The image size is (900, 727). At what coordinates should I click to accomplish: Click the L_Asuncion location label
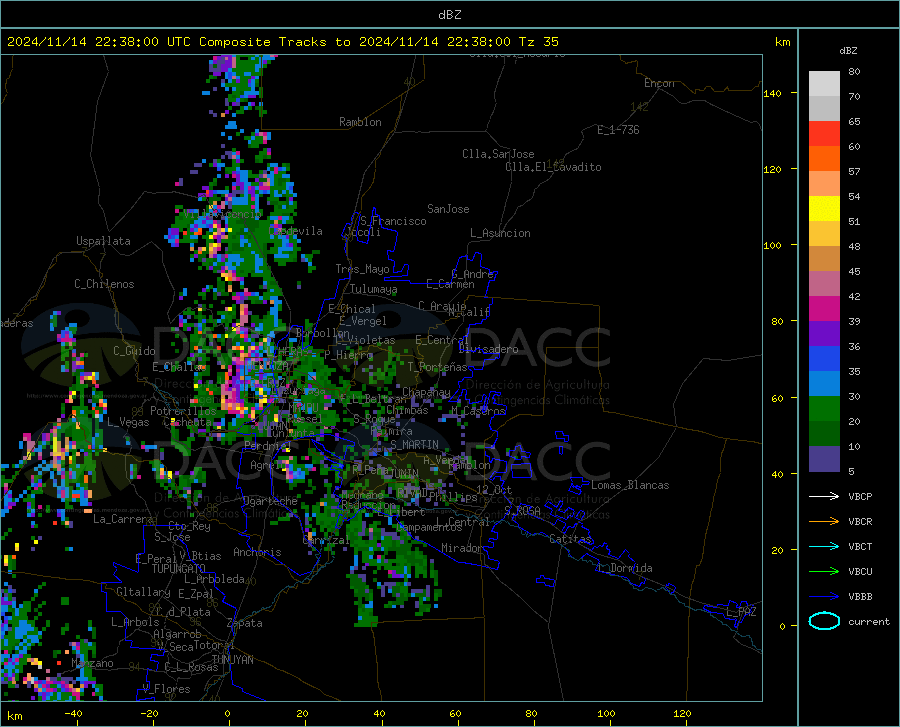pos(500,233)
